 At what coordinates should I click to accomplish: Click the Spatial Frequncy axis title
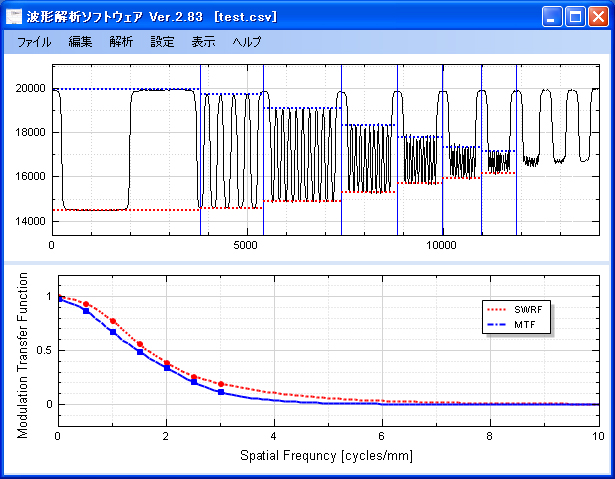(x=326, y=456)
